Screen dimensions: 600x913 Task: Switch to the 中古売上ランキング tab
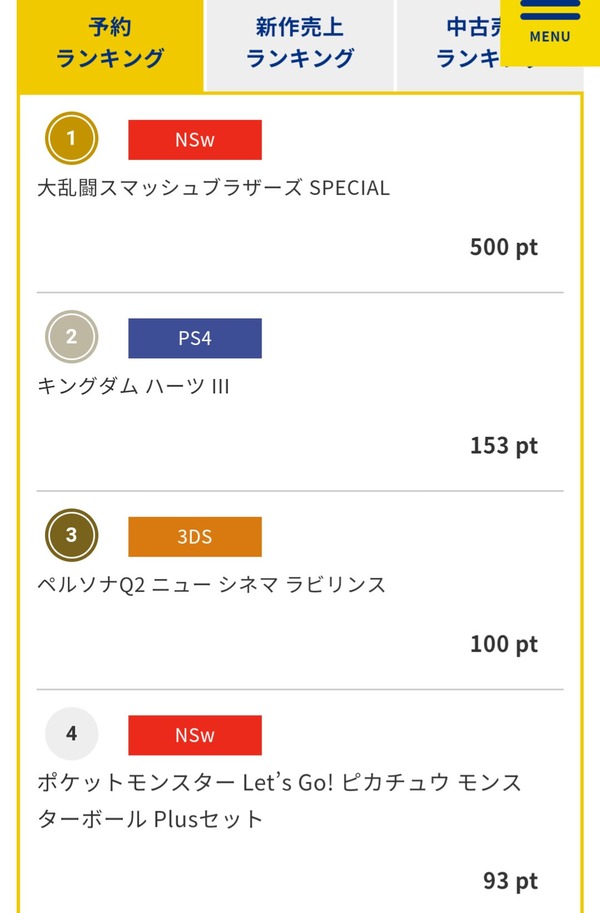460,43
